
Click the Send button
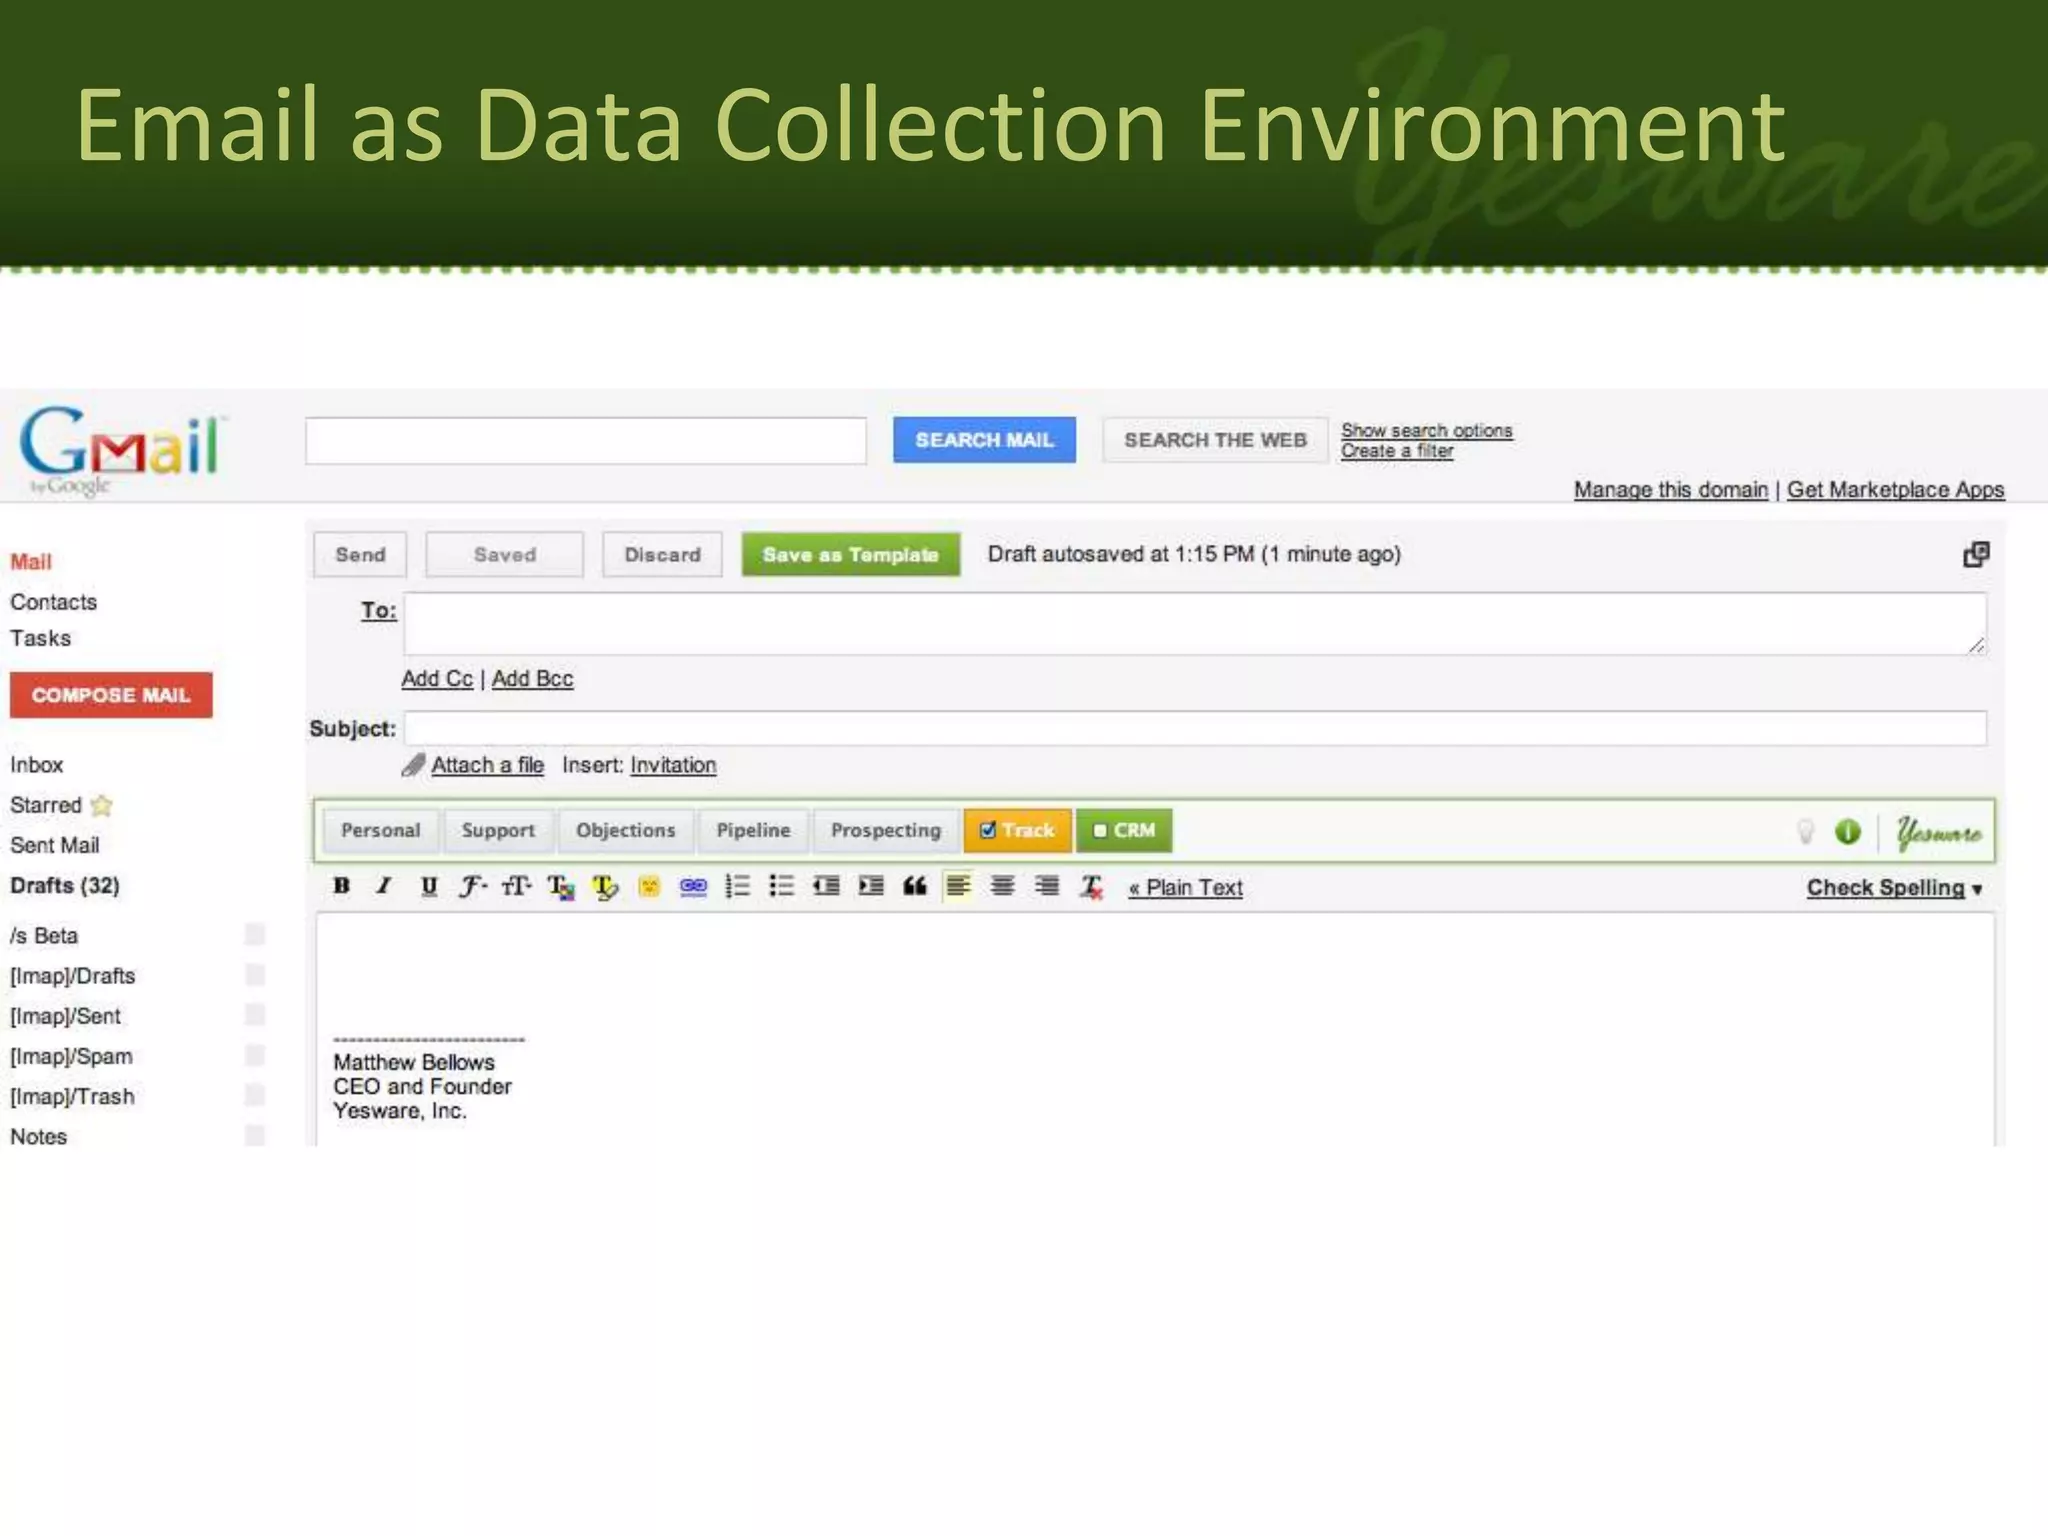pyautogui.click(x=360, y=554)
